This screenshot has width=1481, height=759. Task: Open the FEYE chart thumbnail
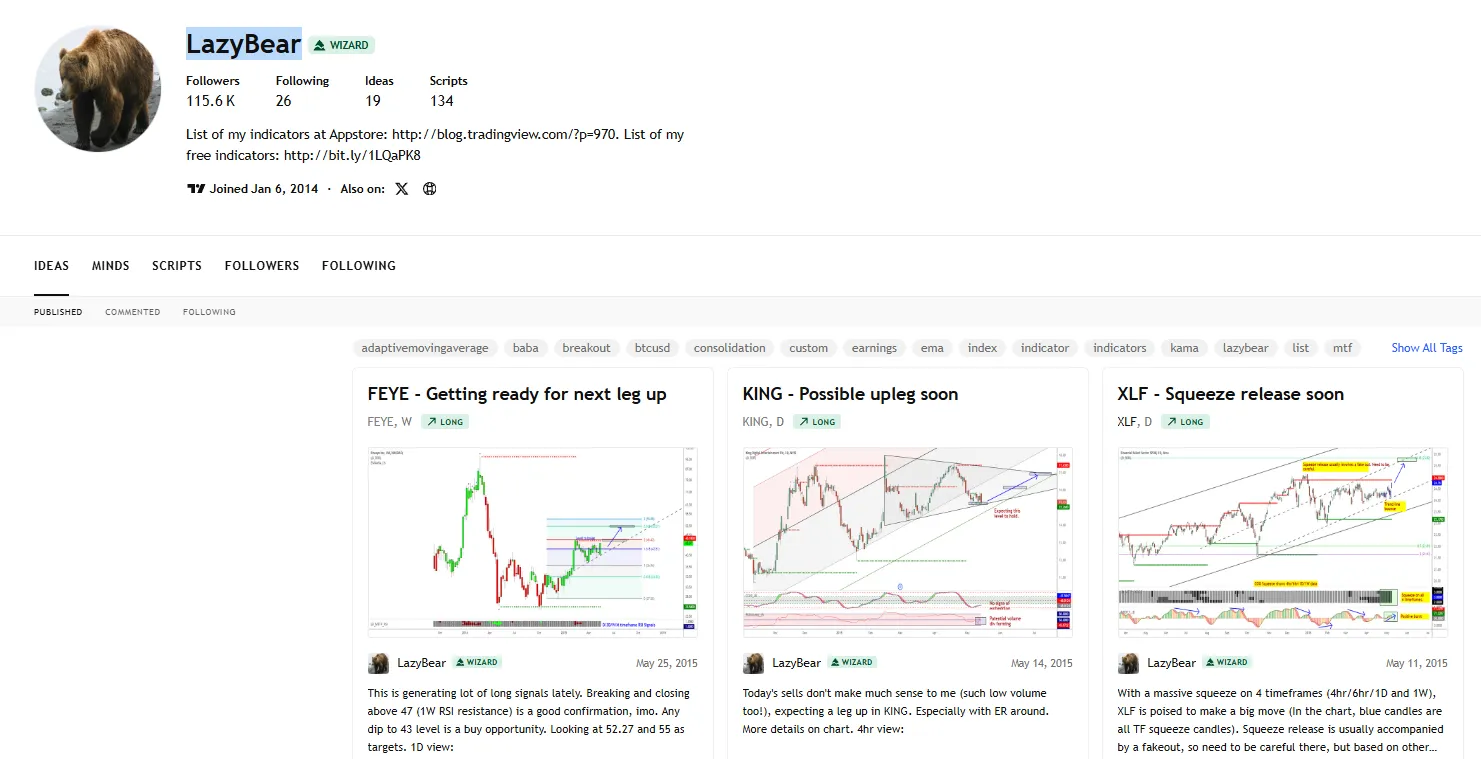533,542
